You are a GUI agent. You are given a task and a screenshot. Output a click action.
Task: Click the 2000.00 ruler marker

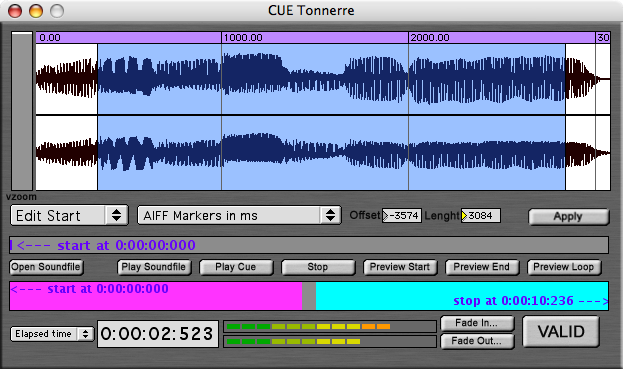tap(430, 38)
